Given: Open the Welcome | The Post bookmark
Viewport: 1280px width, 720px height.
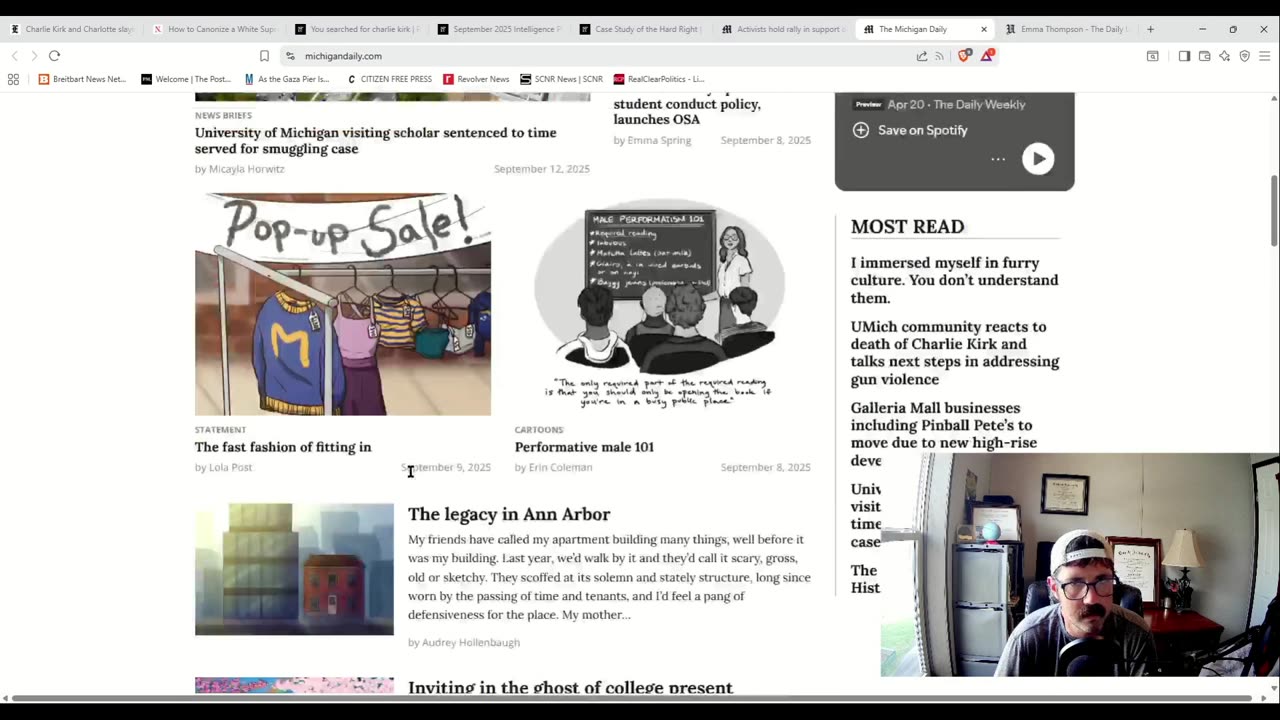Looking at the screenshot, I should pyautogui.click(x=186, y=79).
